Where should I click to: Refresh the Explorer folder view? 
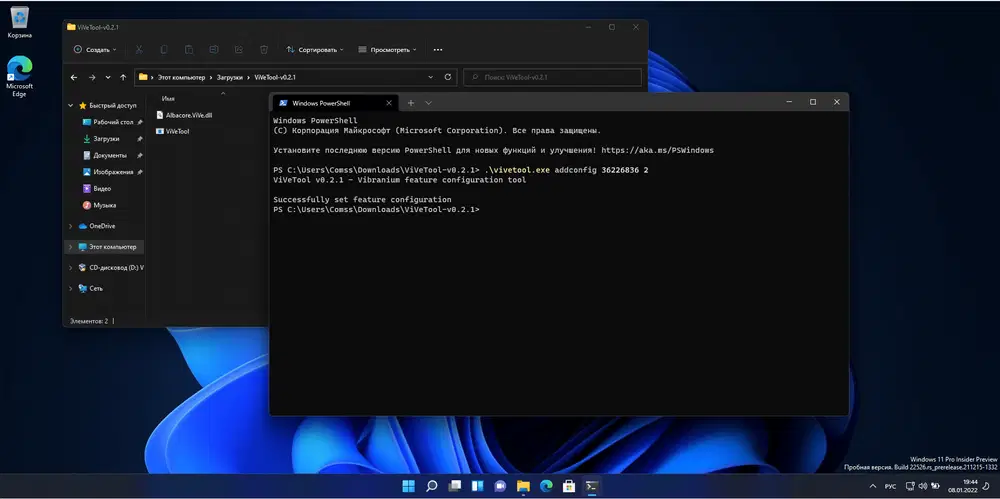pos(448,77)
